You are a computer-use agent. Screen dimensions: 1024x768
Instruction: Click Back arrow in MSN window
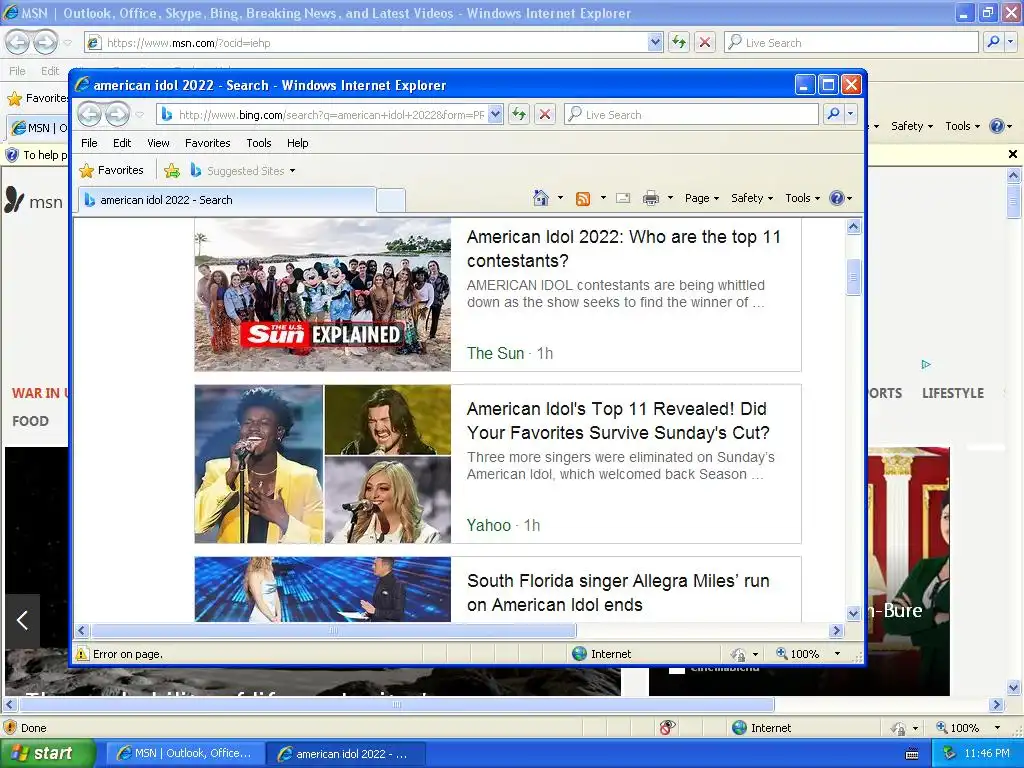[x=18, y=42]
